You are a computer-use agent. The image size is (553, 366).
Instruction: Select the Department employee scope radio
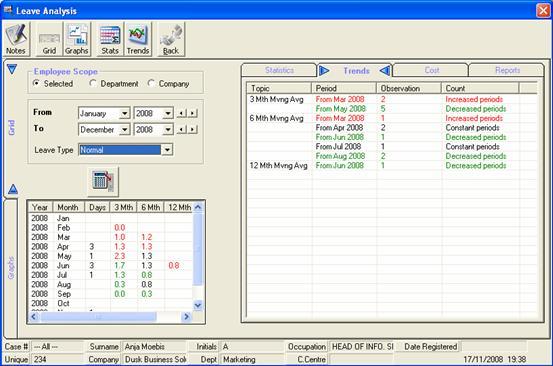pos(93,83)
